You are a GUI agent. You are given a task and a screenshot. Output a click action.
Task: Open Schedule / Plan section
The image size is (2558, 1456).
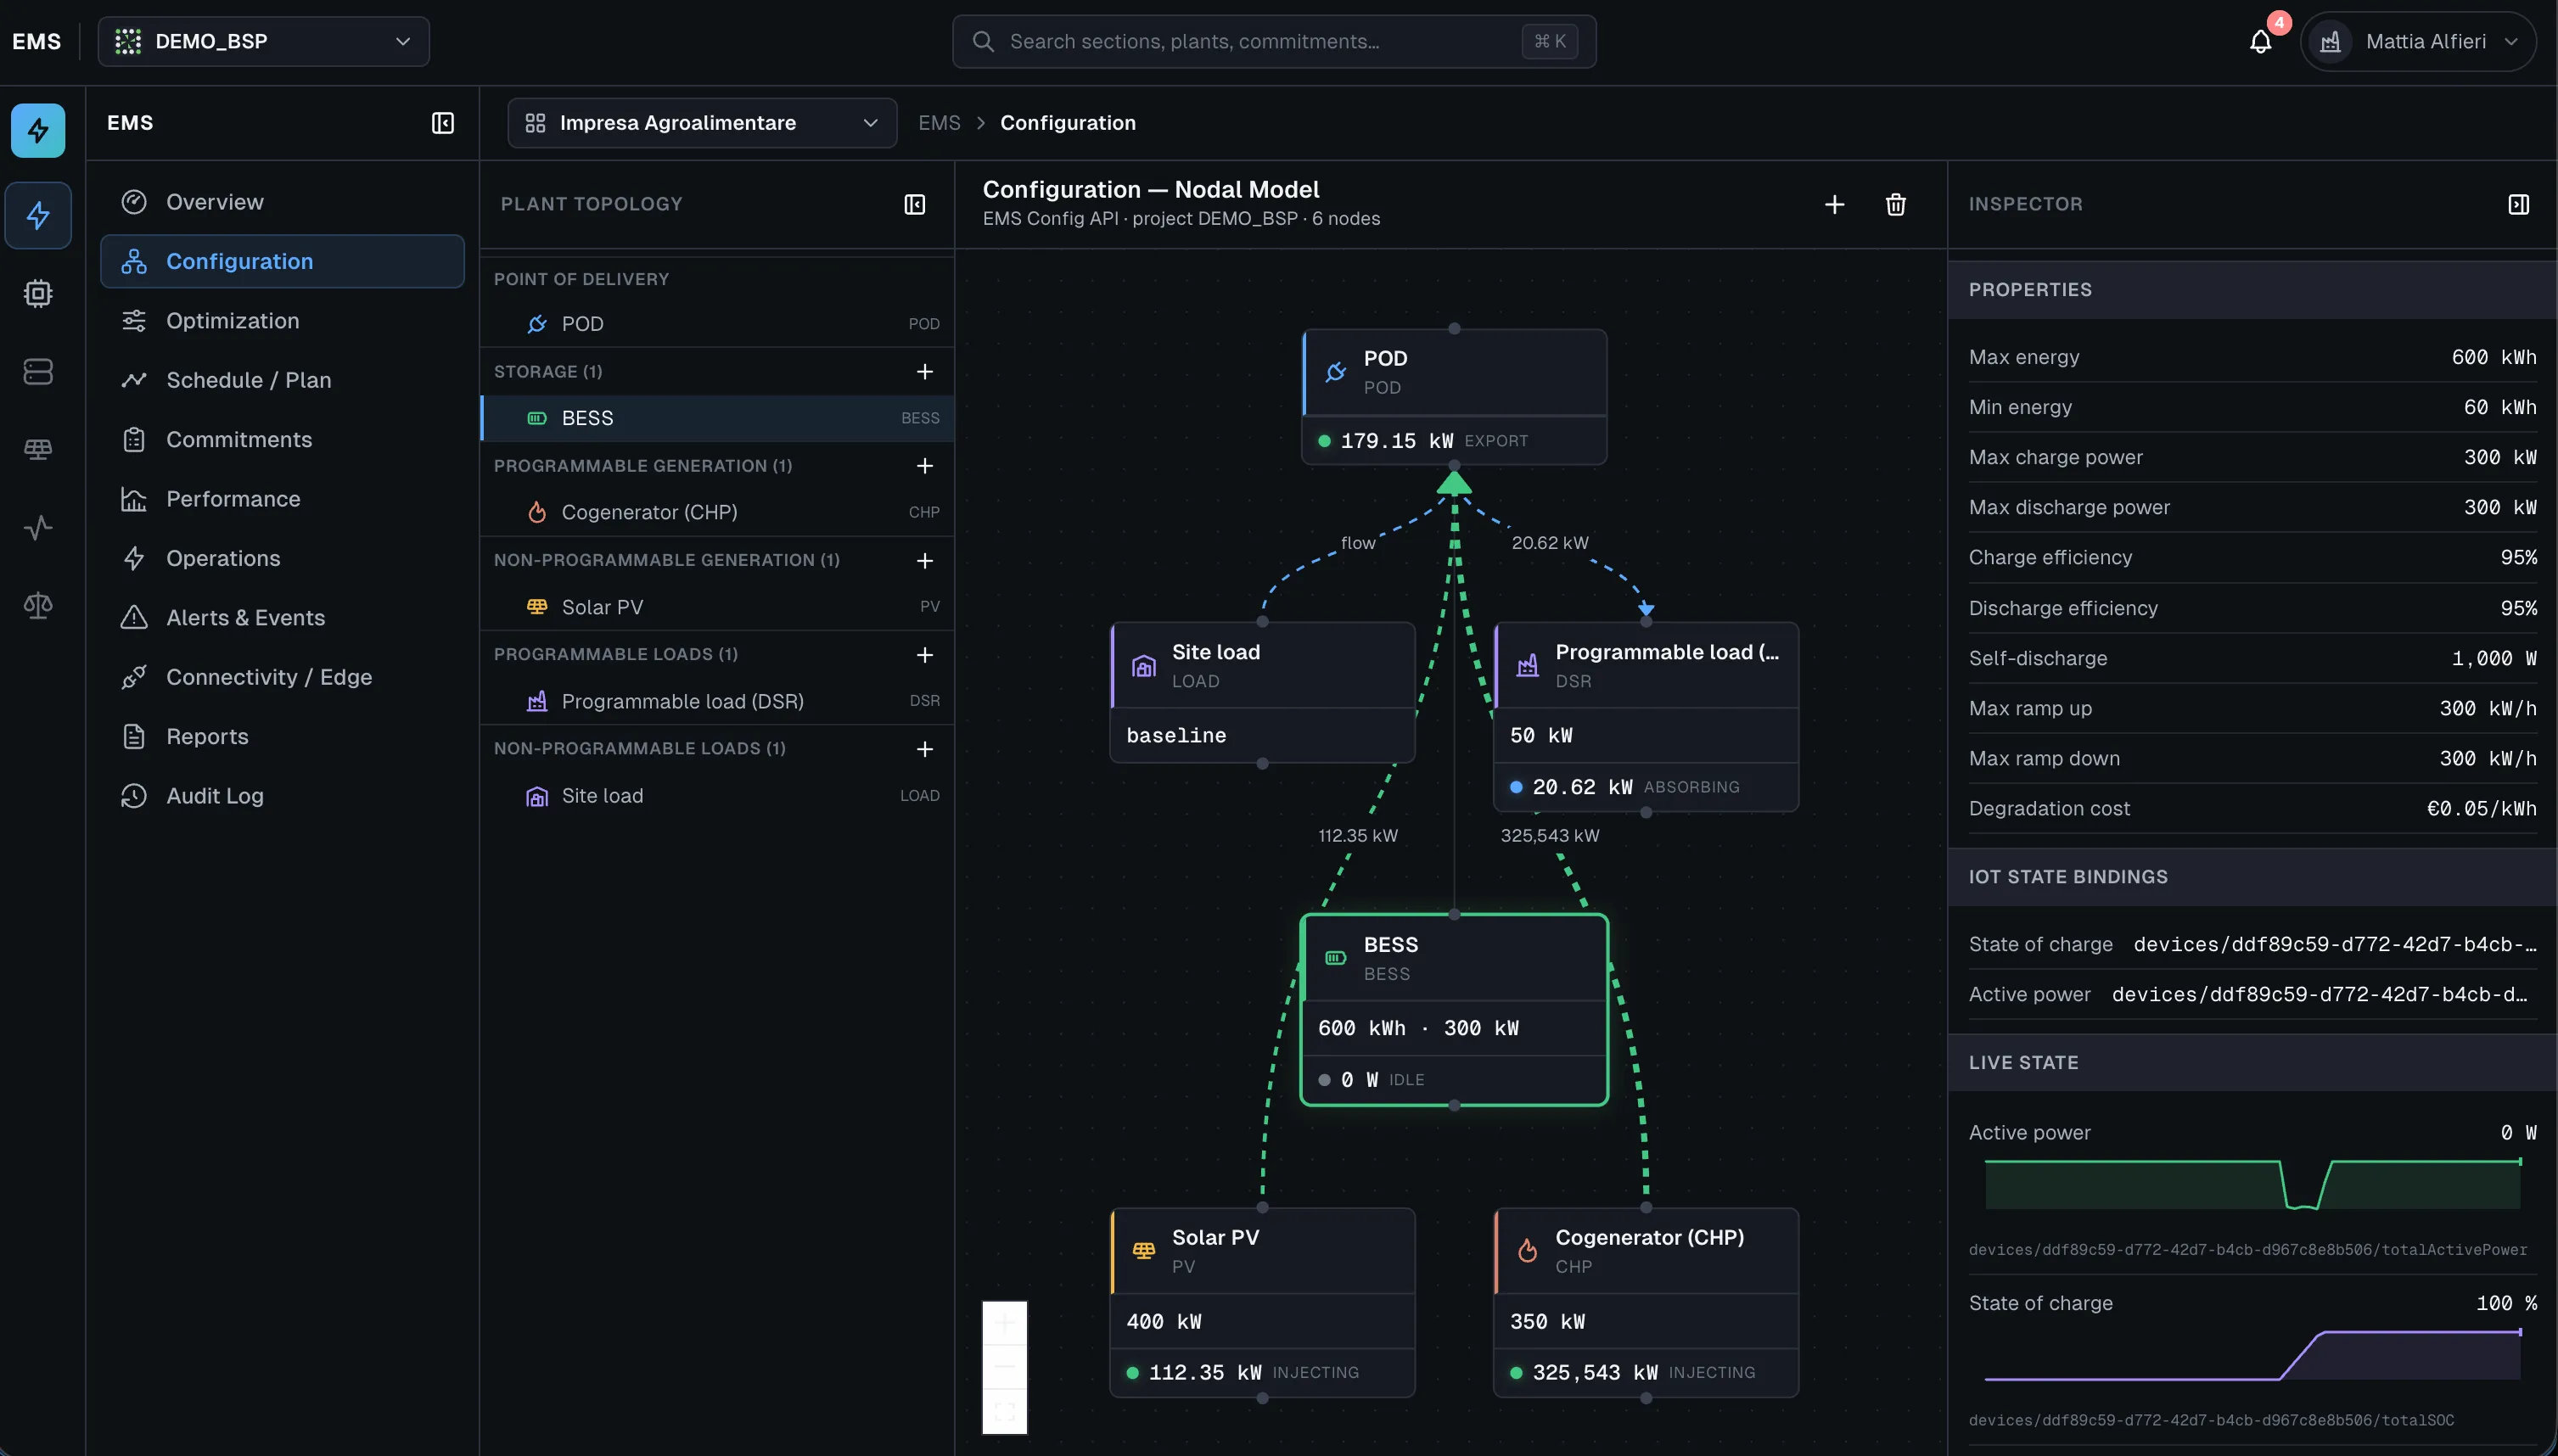282,380
